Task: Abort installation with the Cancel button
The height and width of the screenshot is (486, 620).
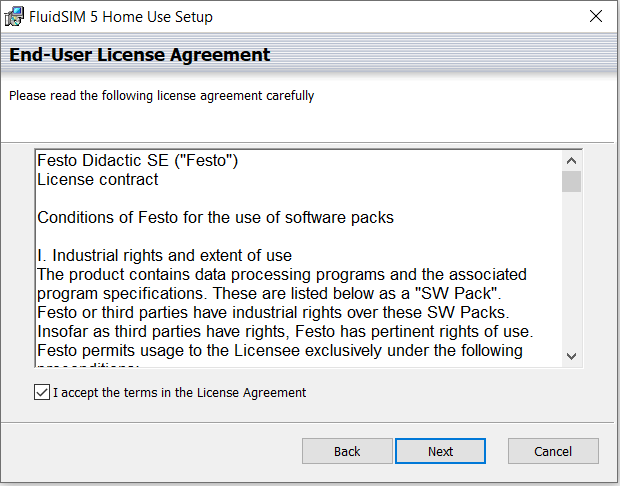Action: click(553, 451)
